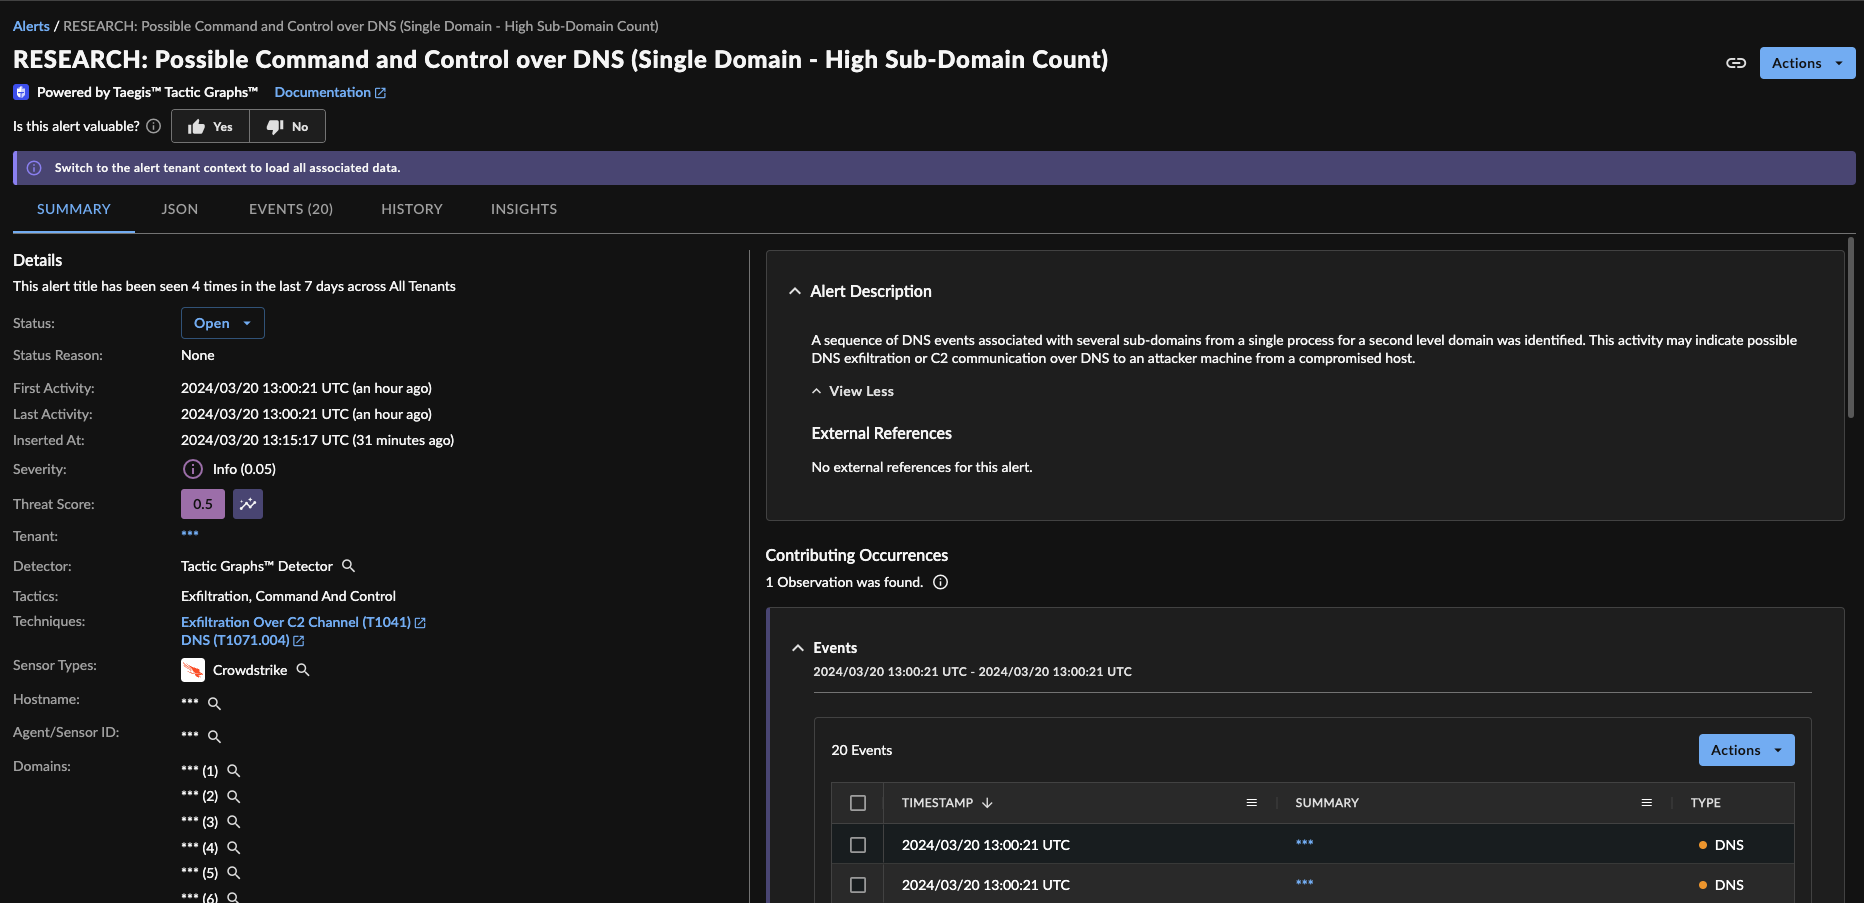1864x903 pixels.
Task: Select the second DNS event checkbox
Action: coord(858,885)
